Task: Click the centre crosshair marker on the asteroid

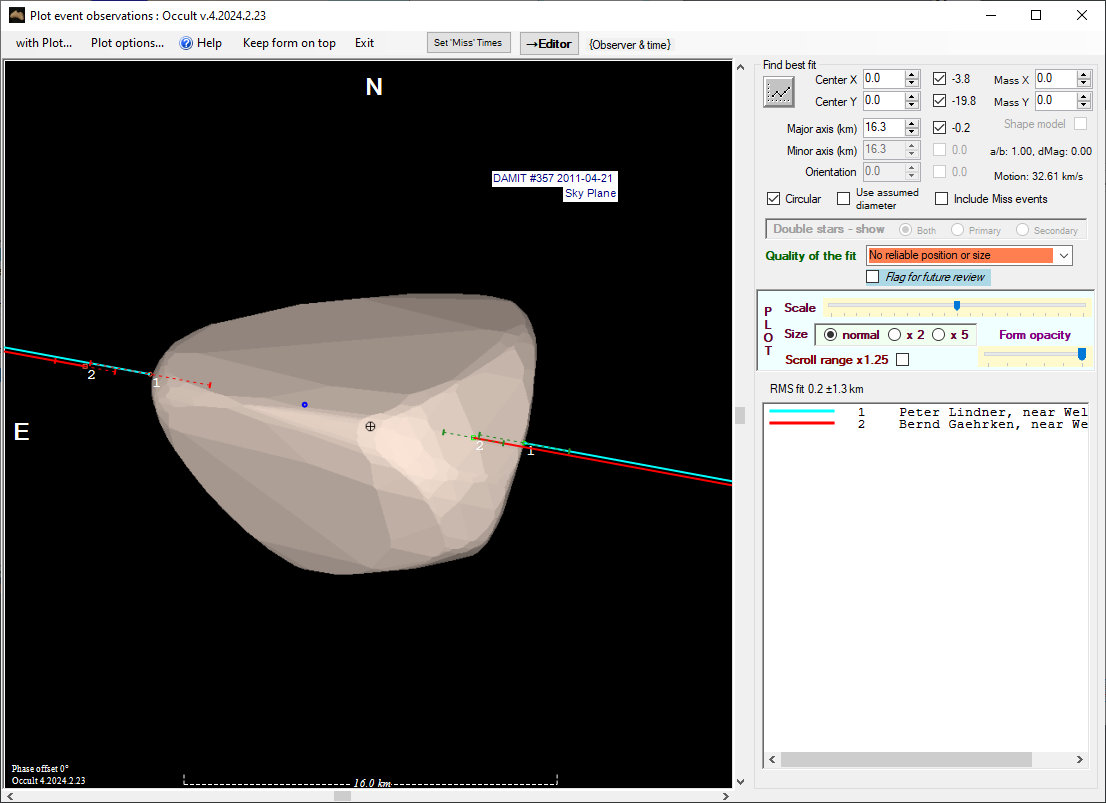Action: [370, 426]
